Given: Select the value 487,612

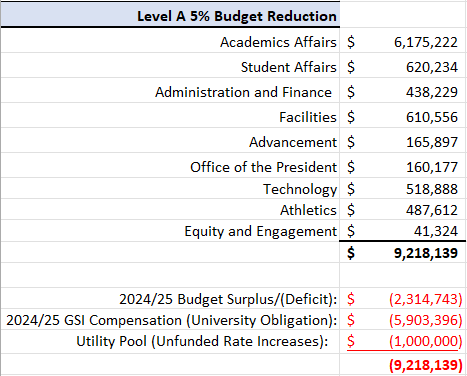Looking at the screenshot, I should (x=432, y=210).
